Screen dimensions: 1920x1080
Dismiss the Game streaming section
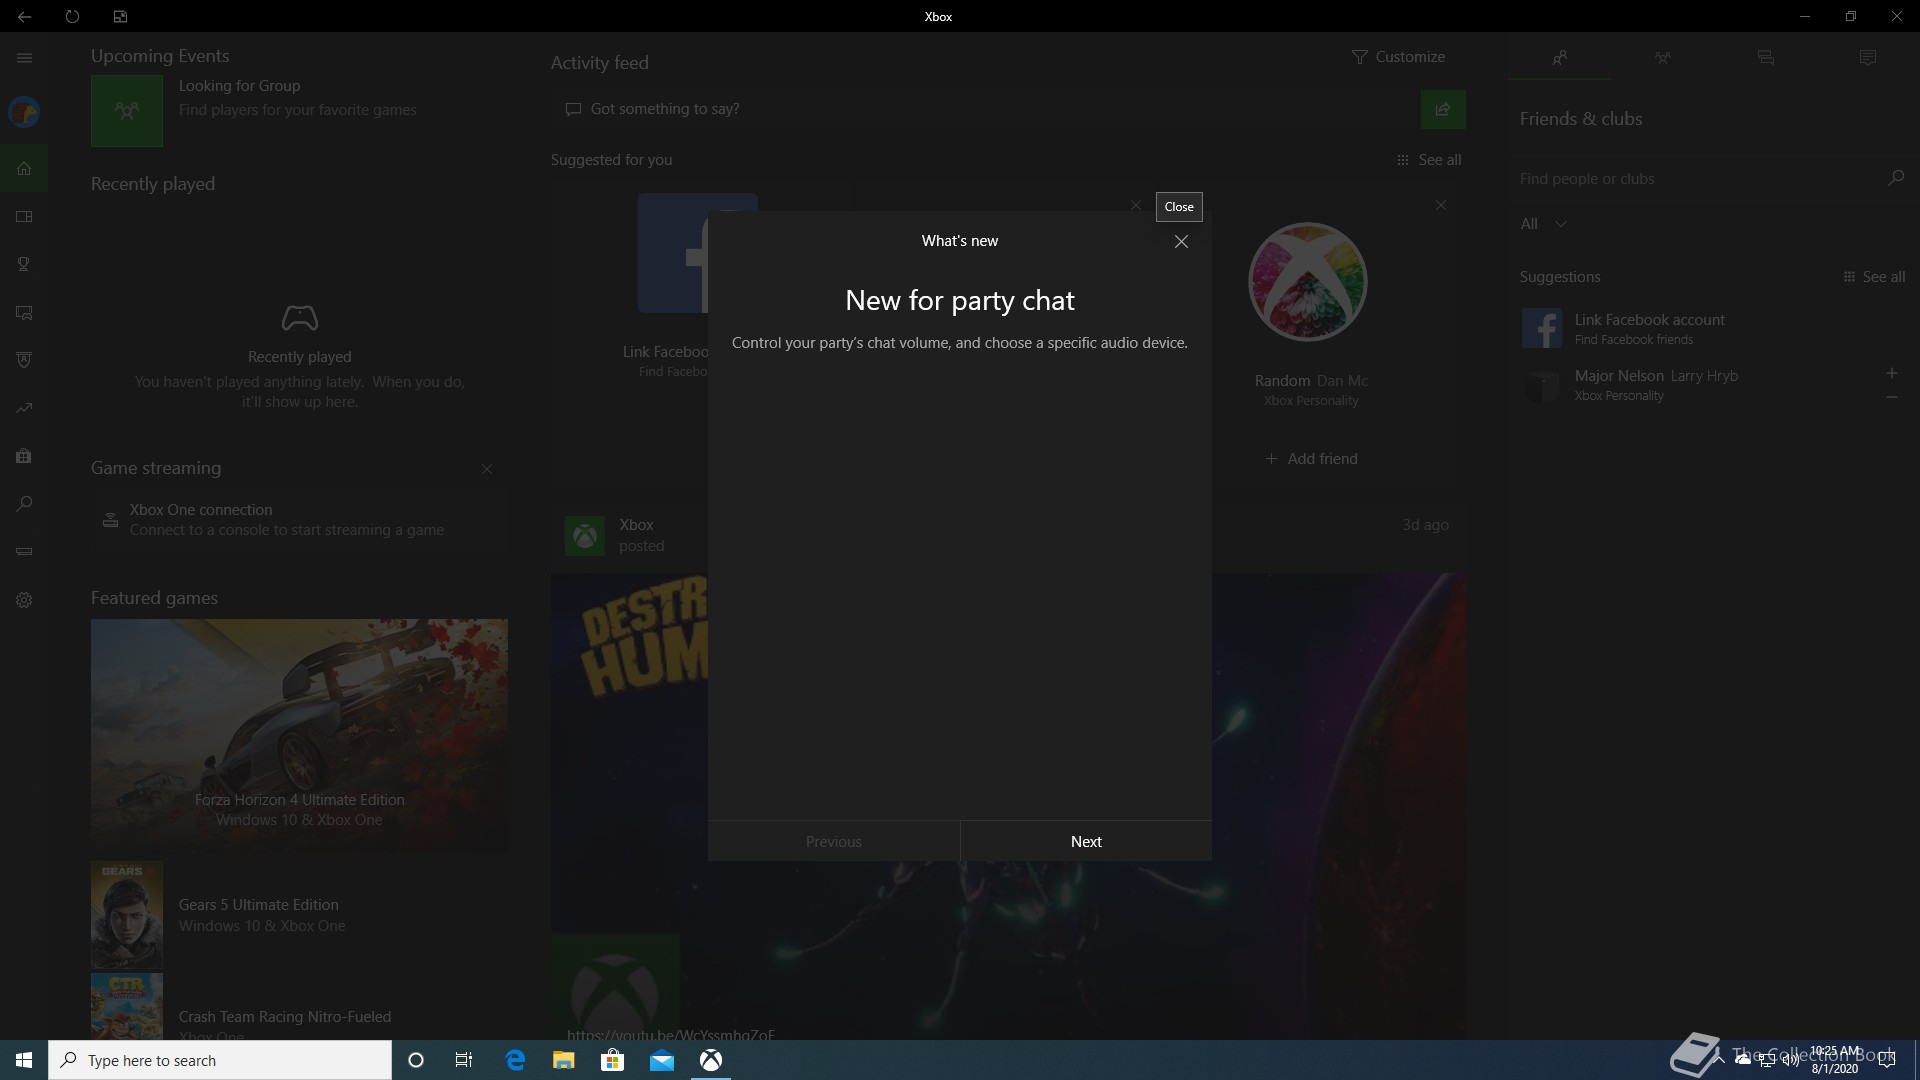[x=487, y=469]
